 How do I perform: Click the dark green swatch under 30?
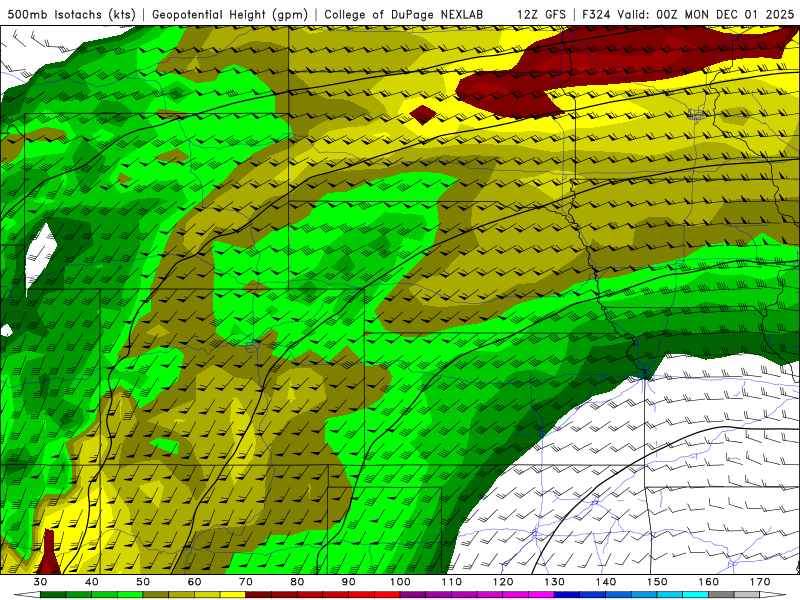tap(53, 595)
